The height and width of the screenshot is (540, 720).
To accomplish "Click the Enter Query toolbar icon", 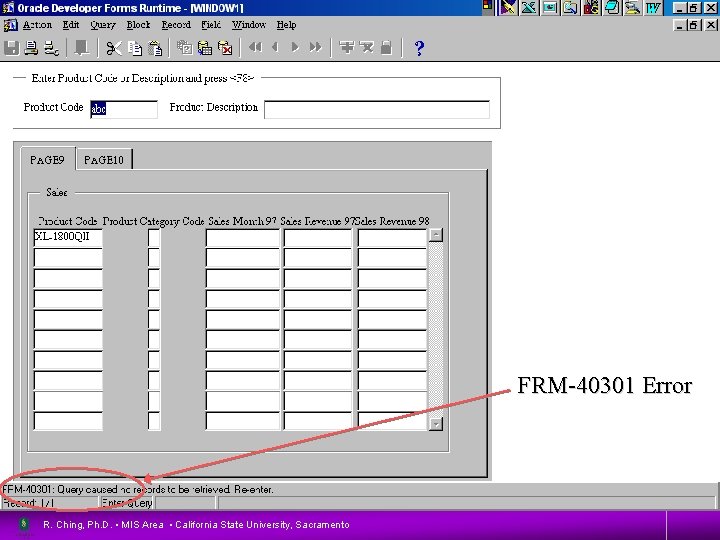I will (x=185, y=48).
